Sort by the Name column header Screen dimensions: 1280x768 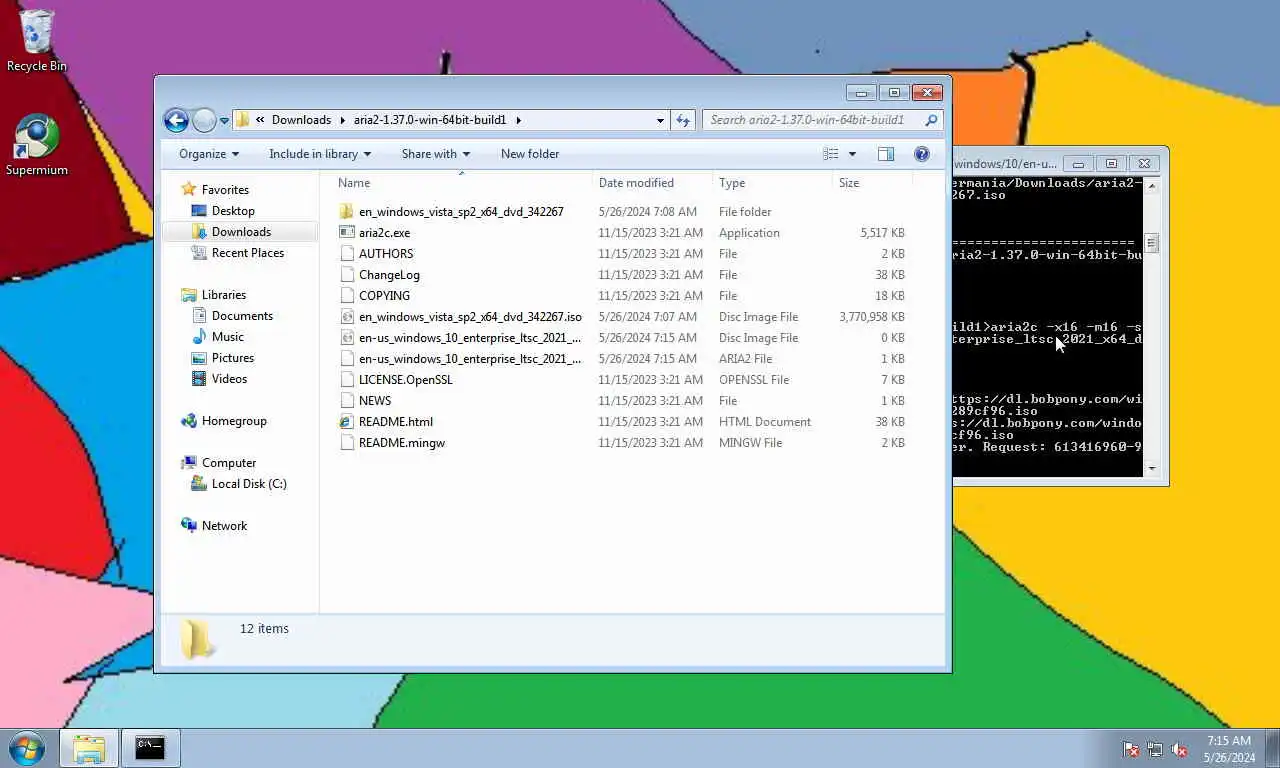(461, 183)
